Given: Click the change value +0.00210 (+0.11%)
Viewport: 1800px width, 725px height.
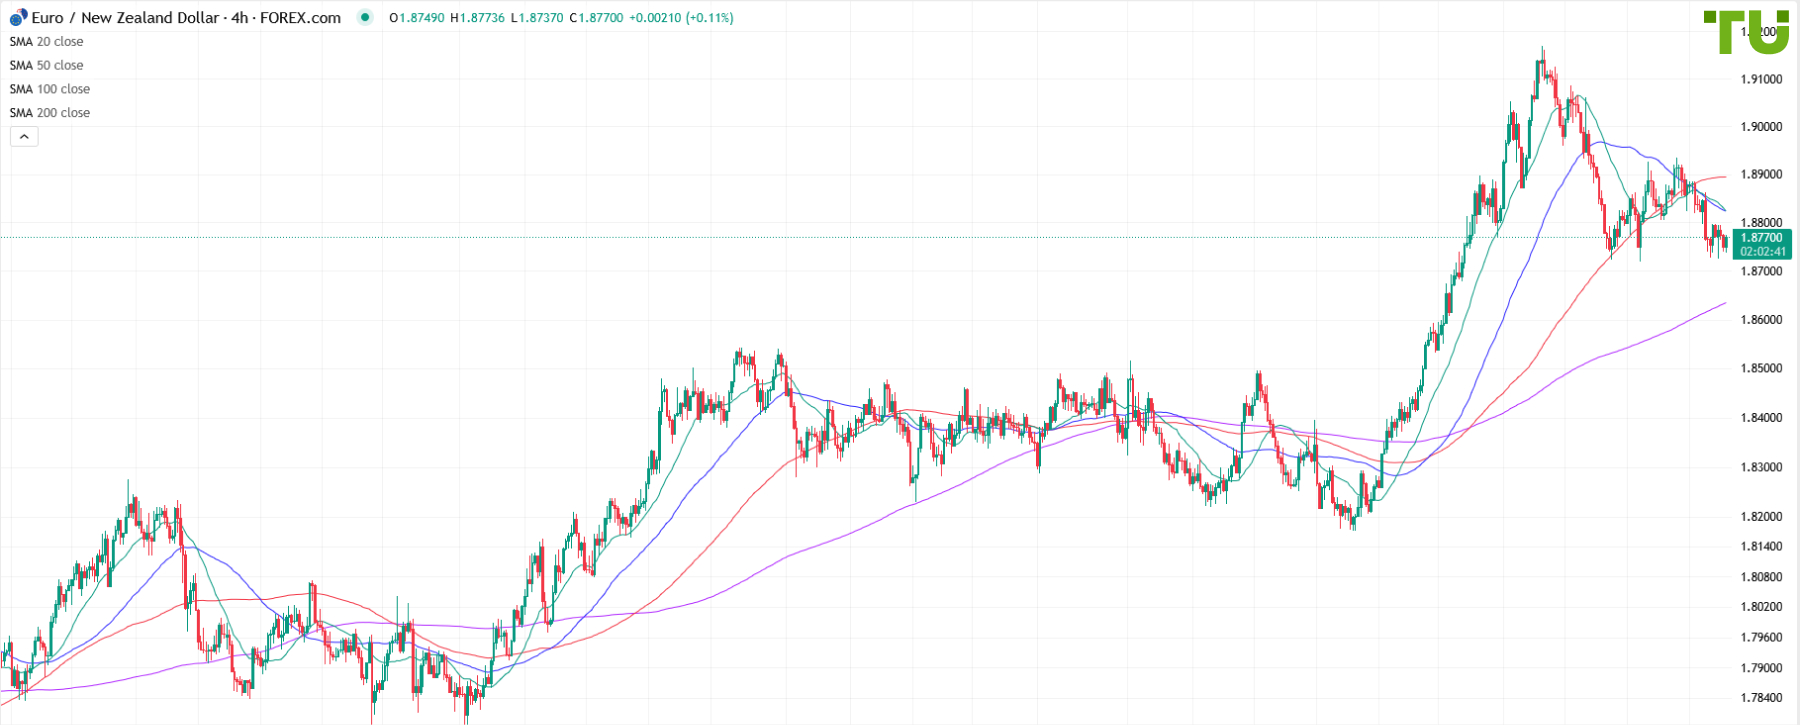Looking at the screenshot, I should coord(681,18).
